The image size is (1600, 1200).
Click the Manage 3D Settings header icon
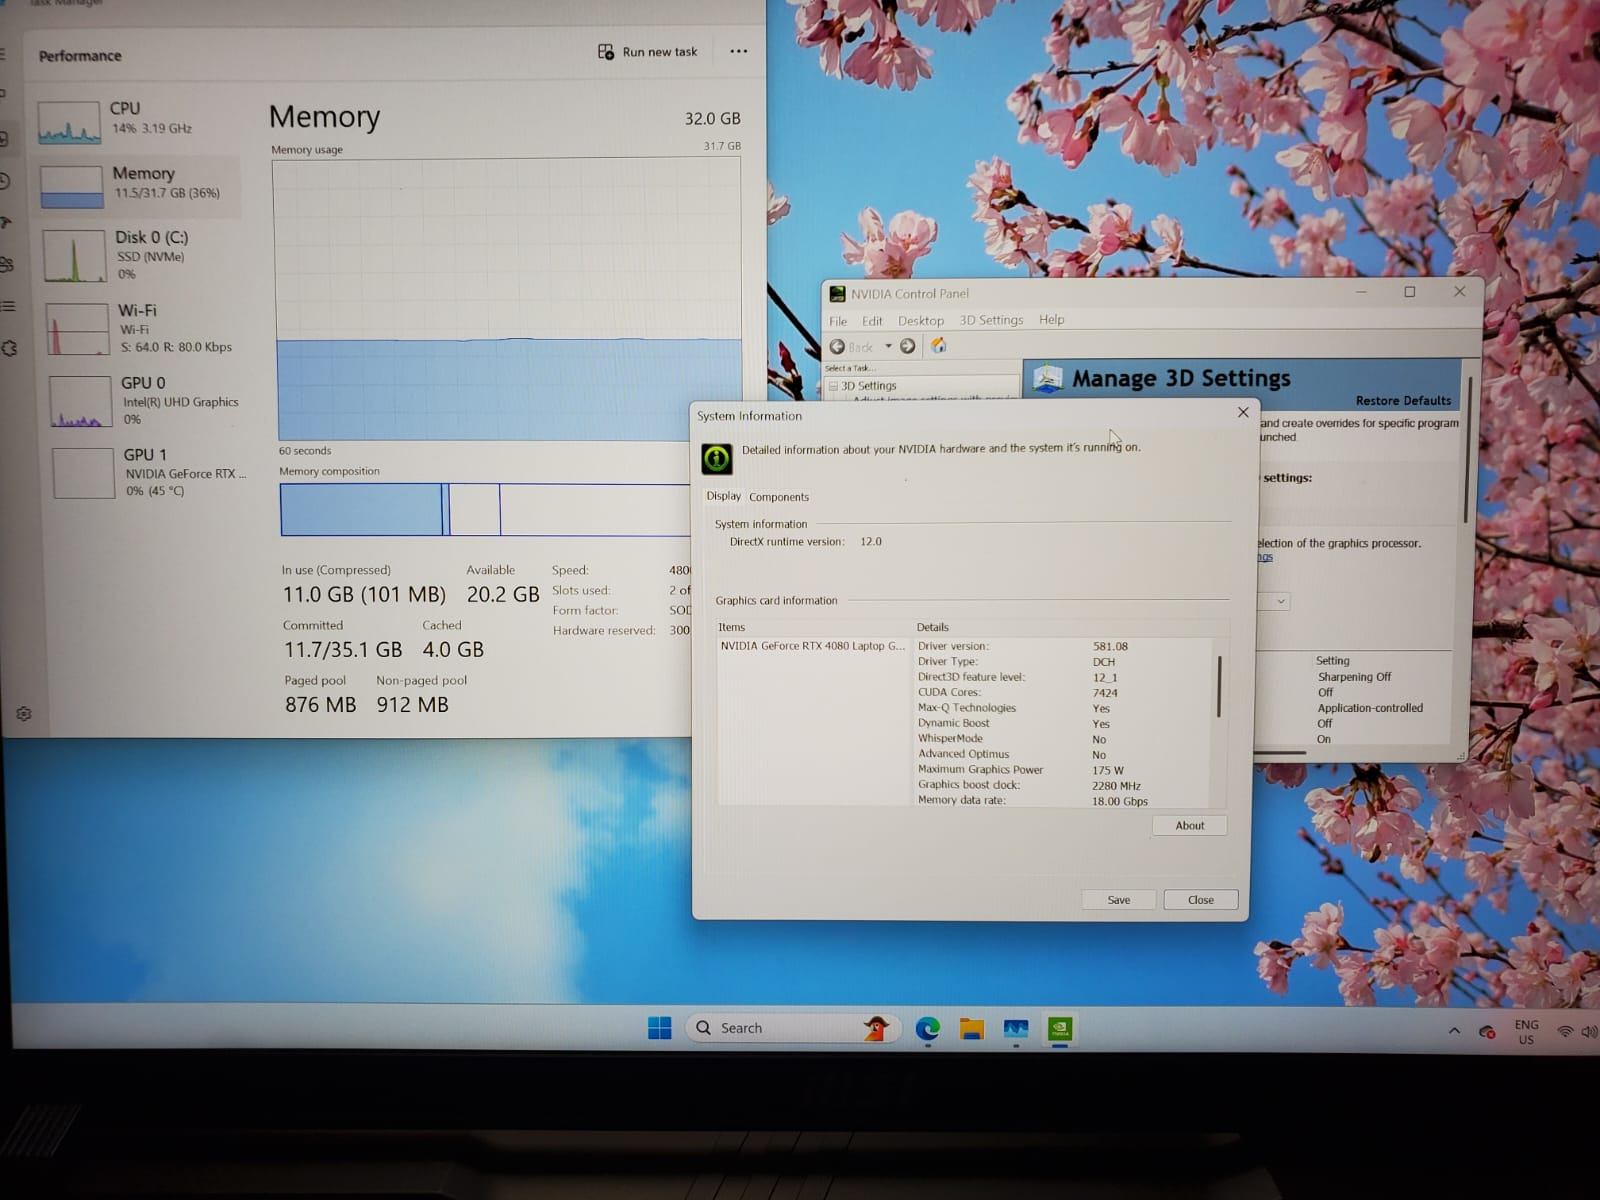(1047, 379)
